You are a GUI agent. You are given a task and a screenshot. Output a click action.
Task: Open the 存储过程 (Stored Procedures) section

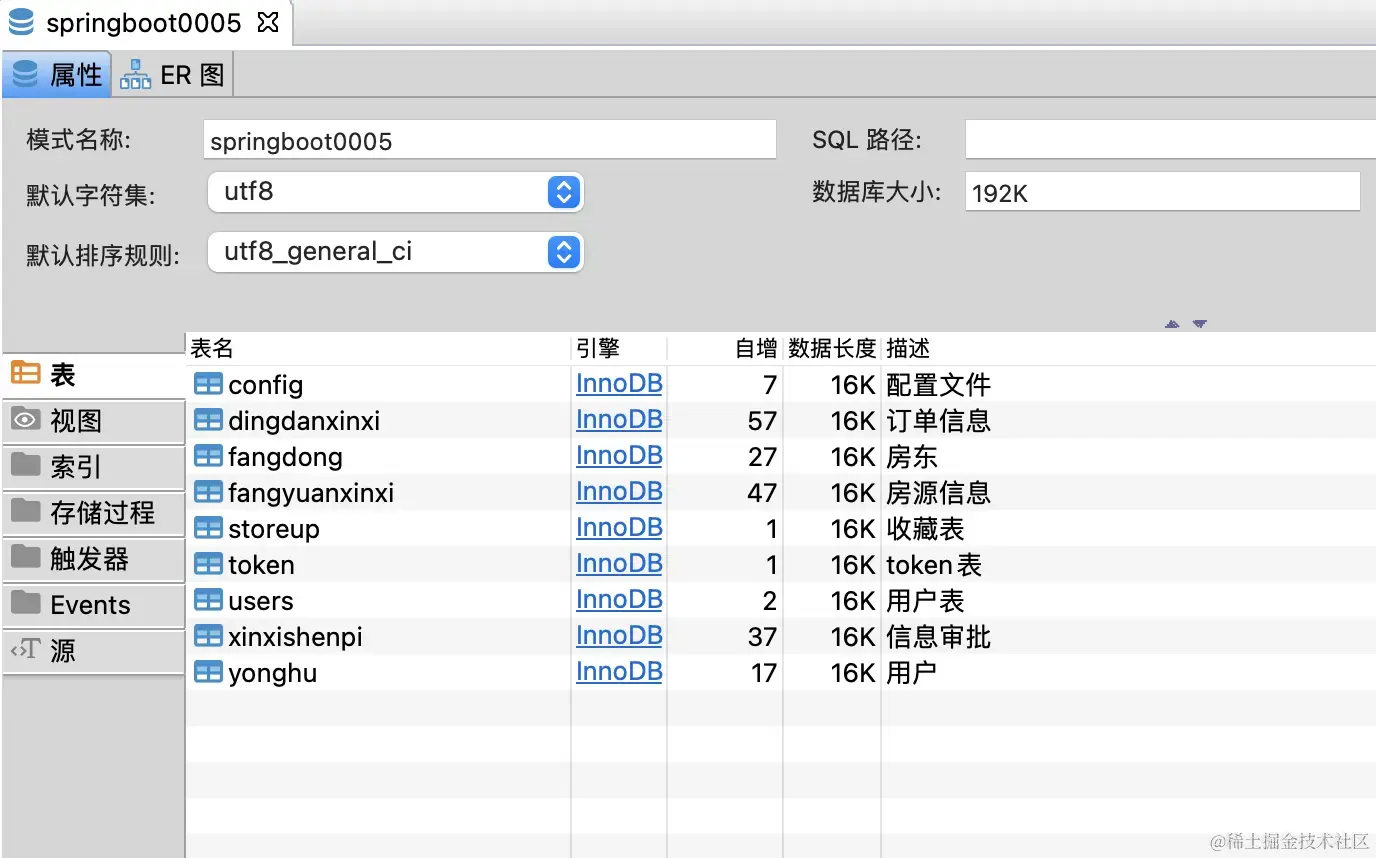[x=23, y=512]
